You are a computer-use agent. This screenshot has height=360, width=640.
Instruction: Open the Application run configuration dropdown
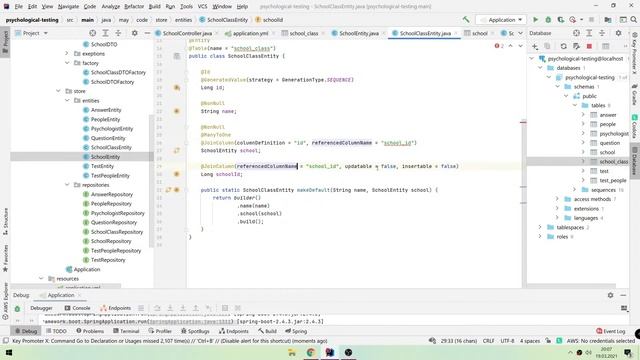pos(501,20)
